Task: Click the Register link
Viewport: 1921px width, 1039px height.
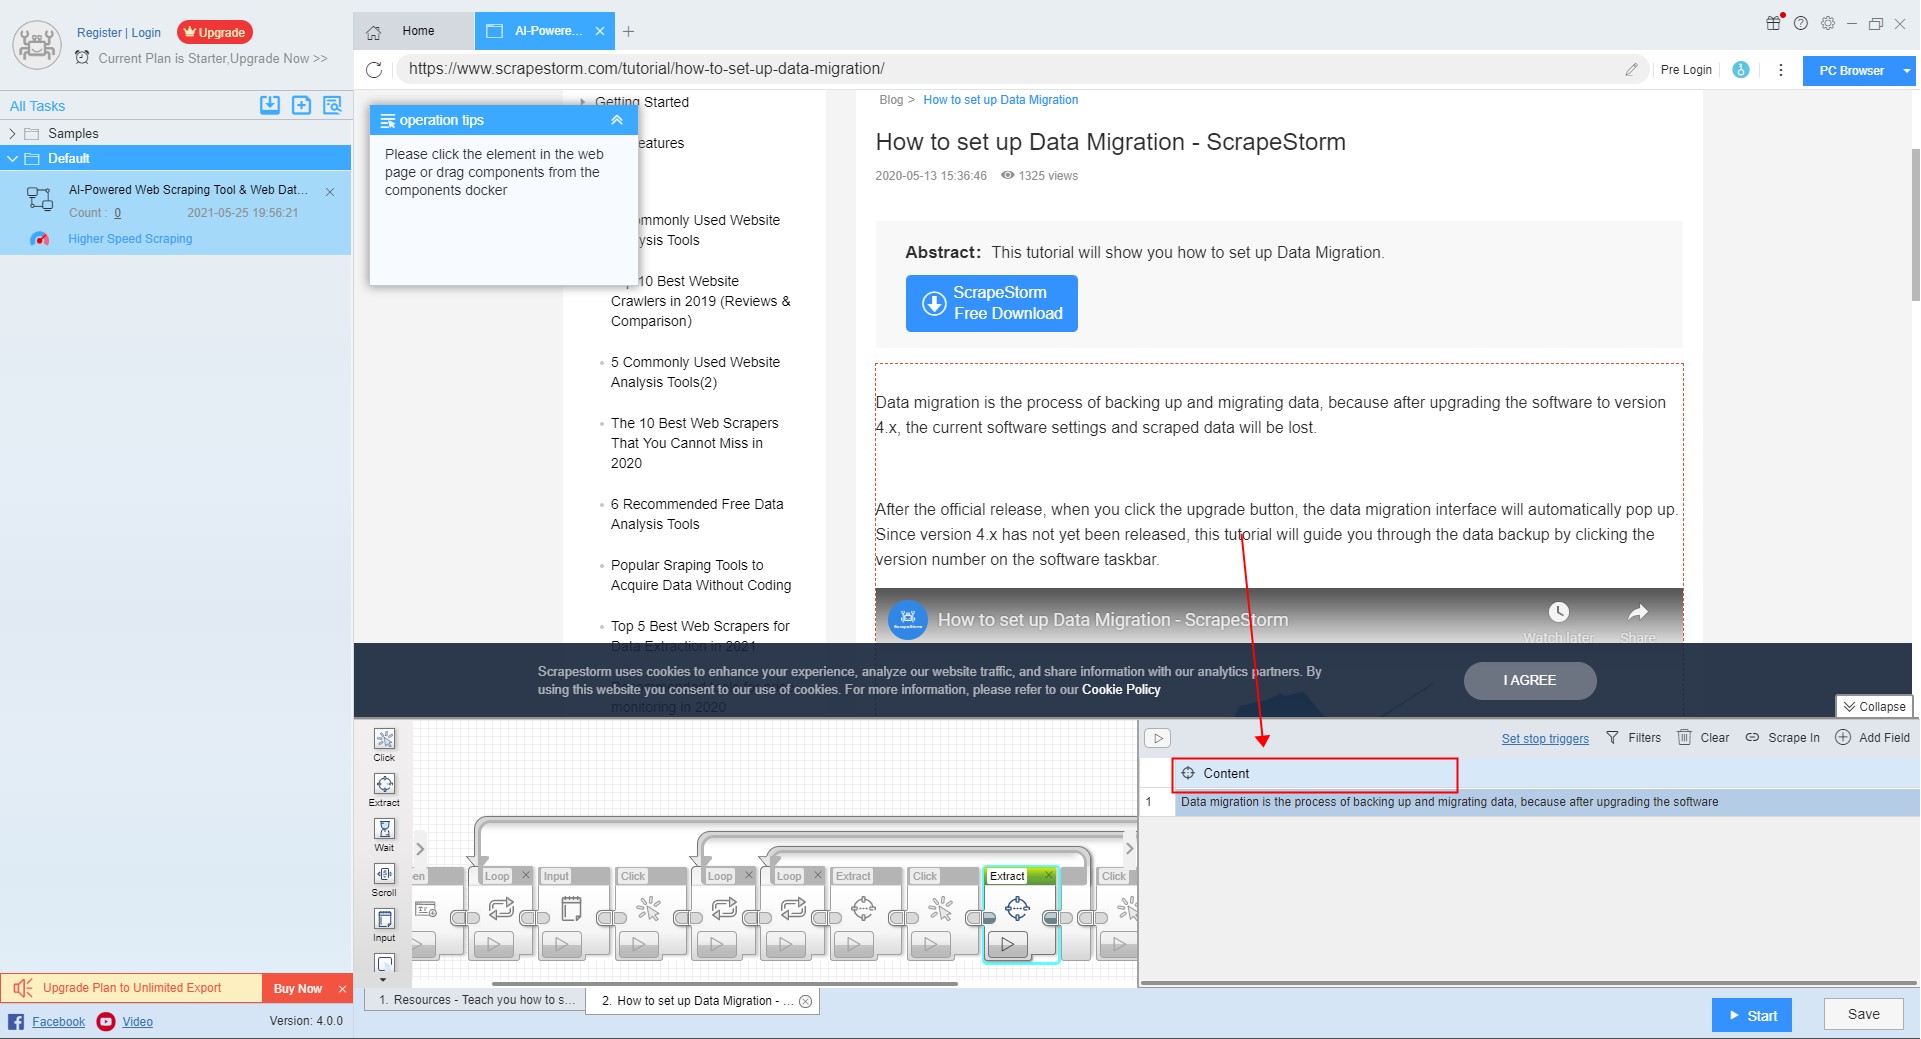Action: 99,32
